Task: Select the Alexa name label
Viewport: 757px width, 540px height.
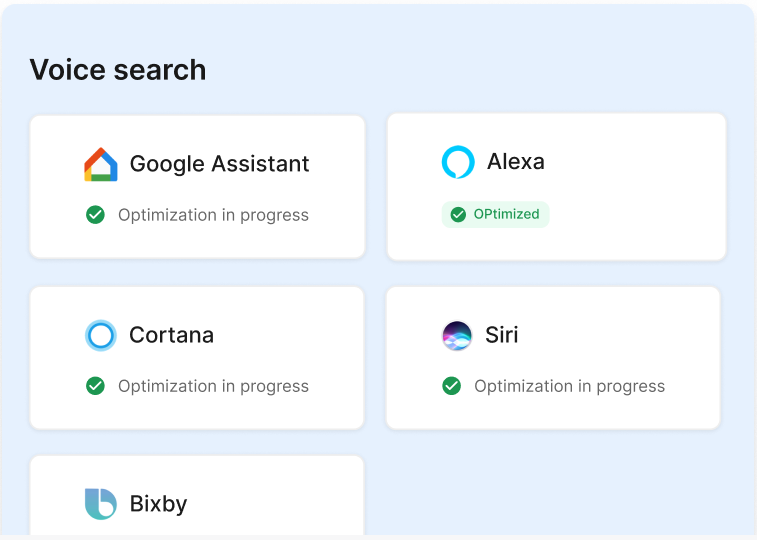Action: pos(516,162)
